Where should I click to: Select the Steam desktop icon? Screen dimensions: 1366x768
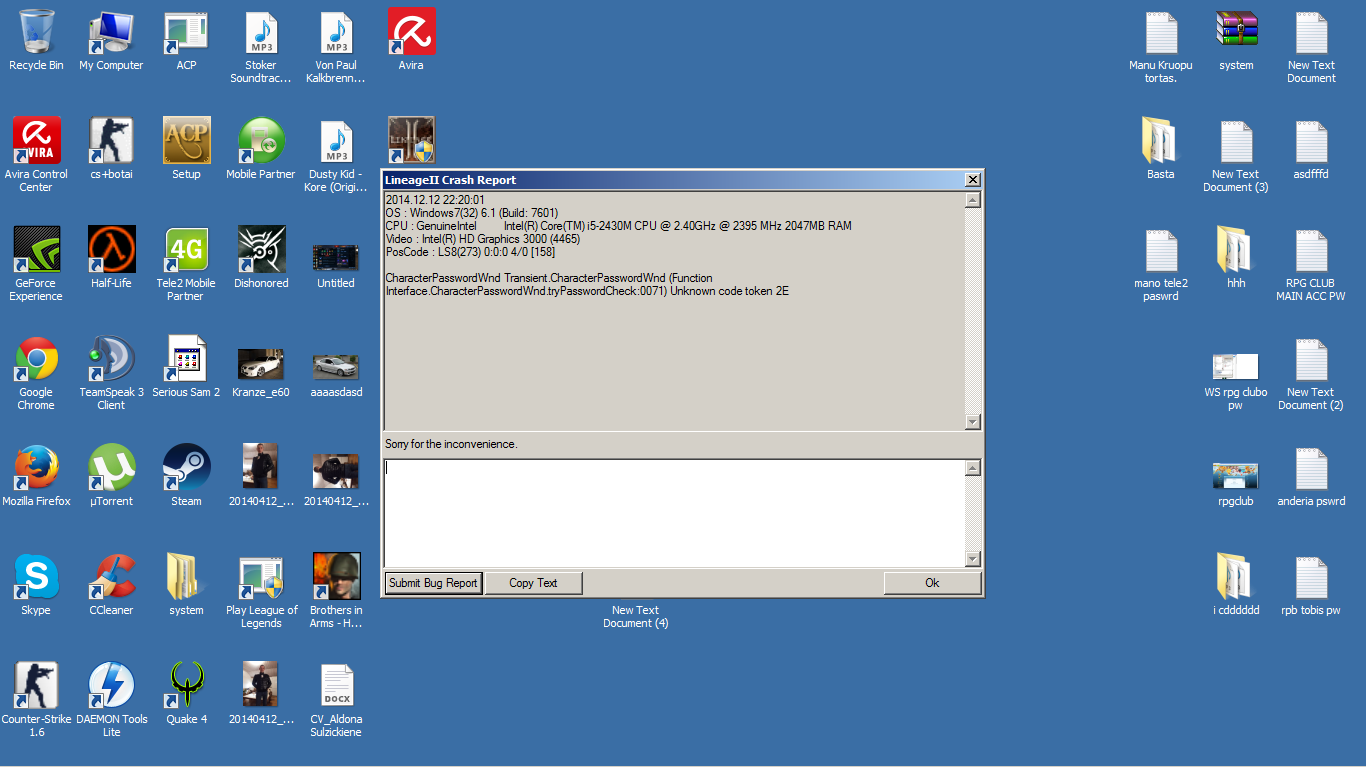pos(186,477)
